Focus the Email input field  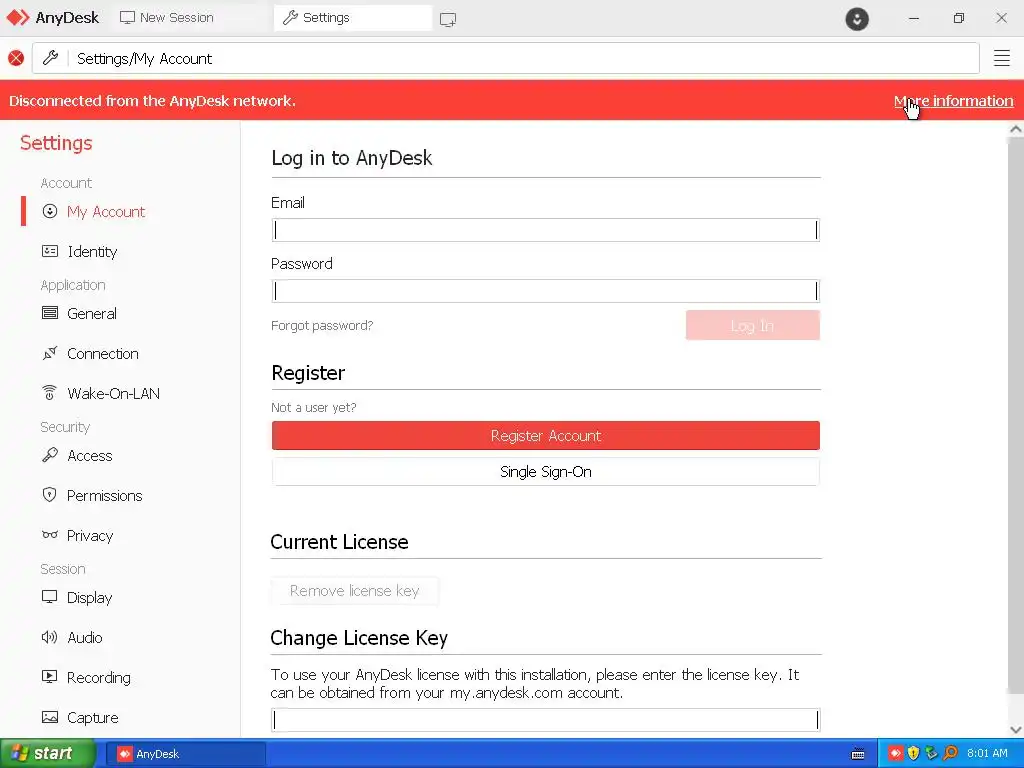click(545, 230)
